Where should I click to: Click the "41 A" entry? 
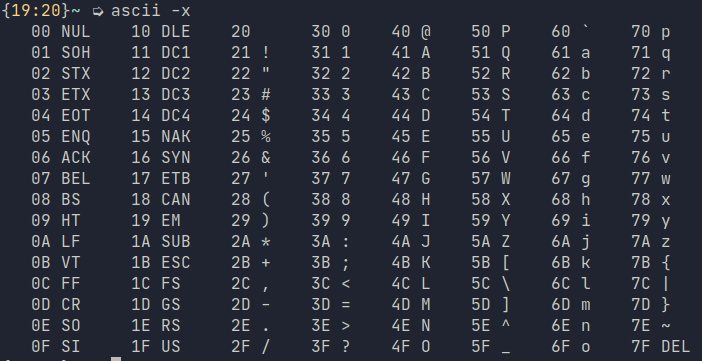411,52
